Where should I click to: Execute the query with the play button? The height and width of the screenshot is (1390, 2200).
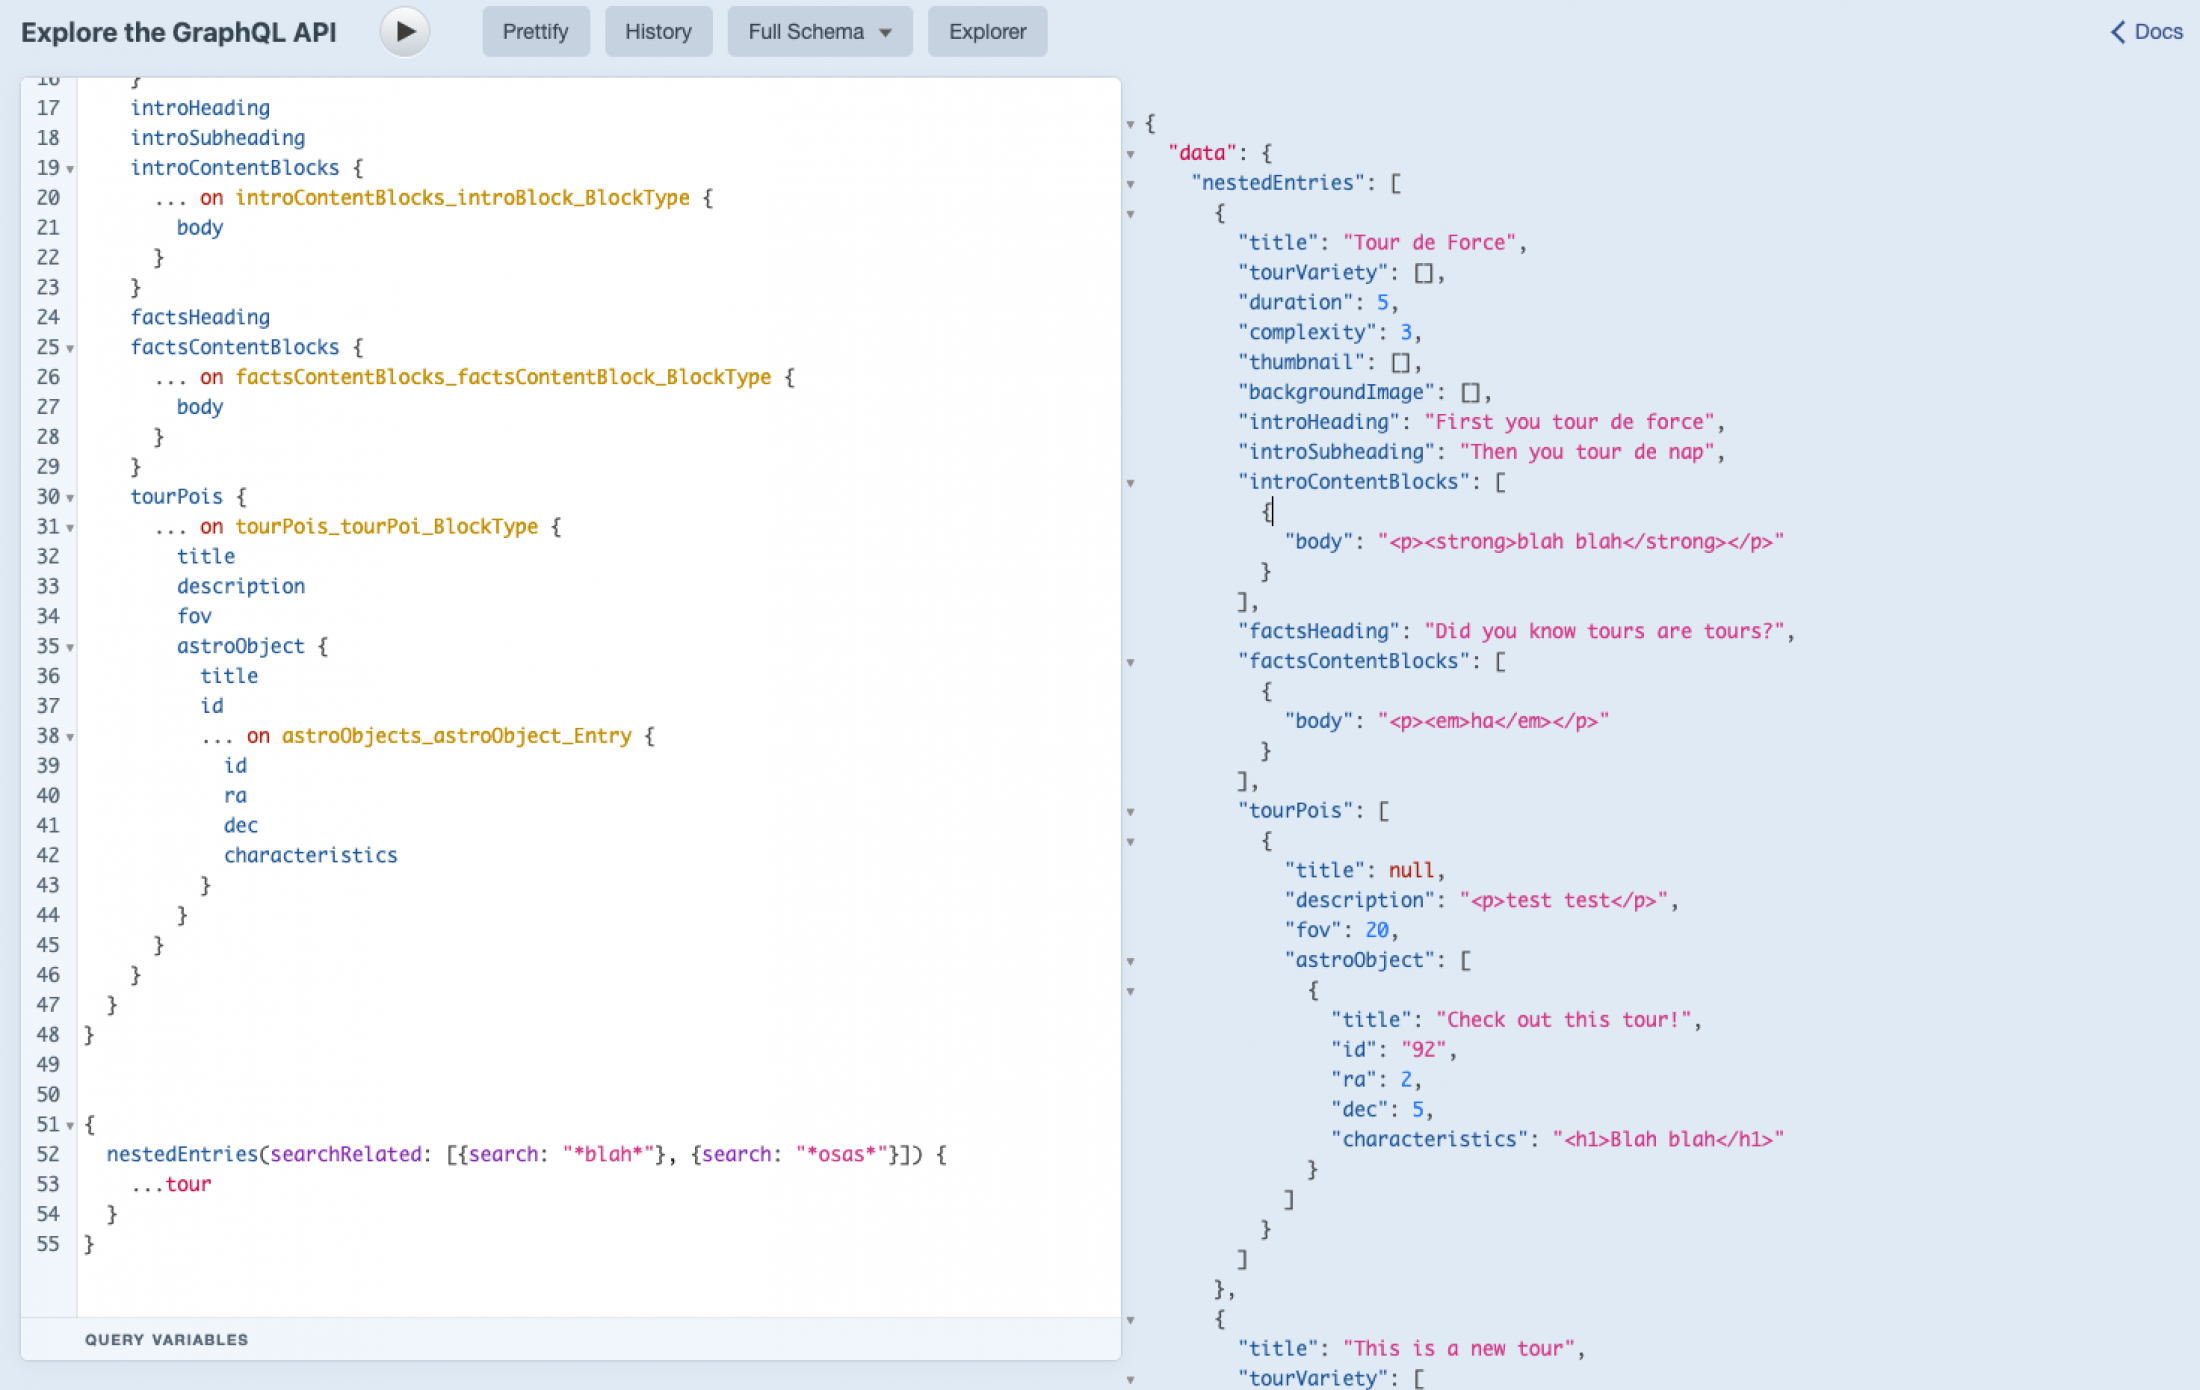[404, 31]
